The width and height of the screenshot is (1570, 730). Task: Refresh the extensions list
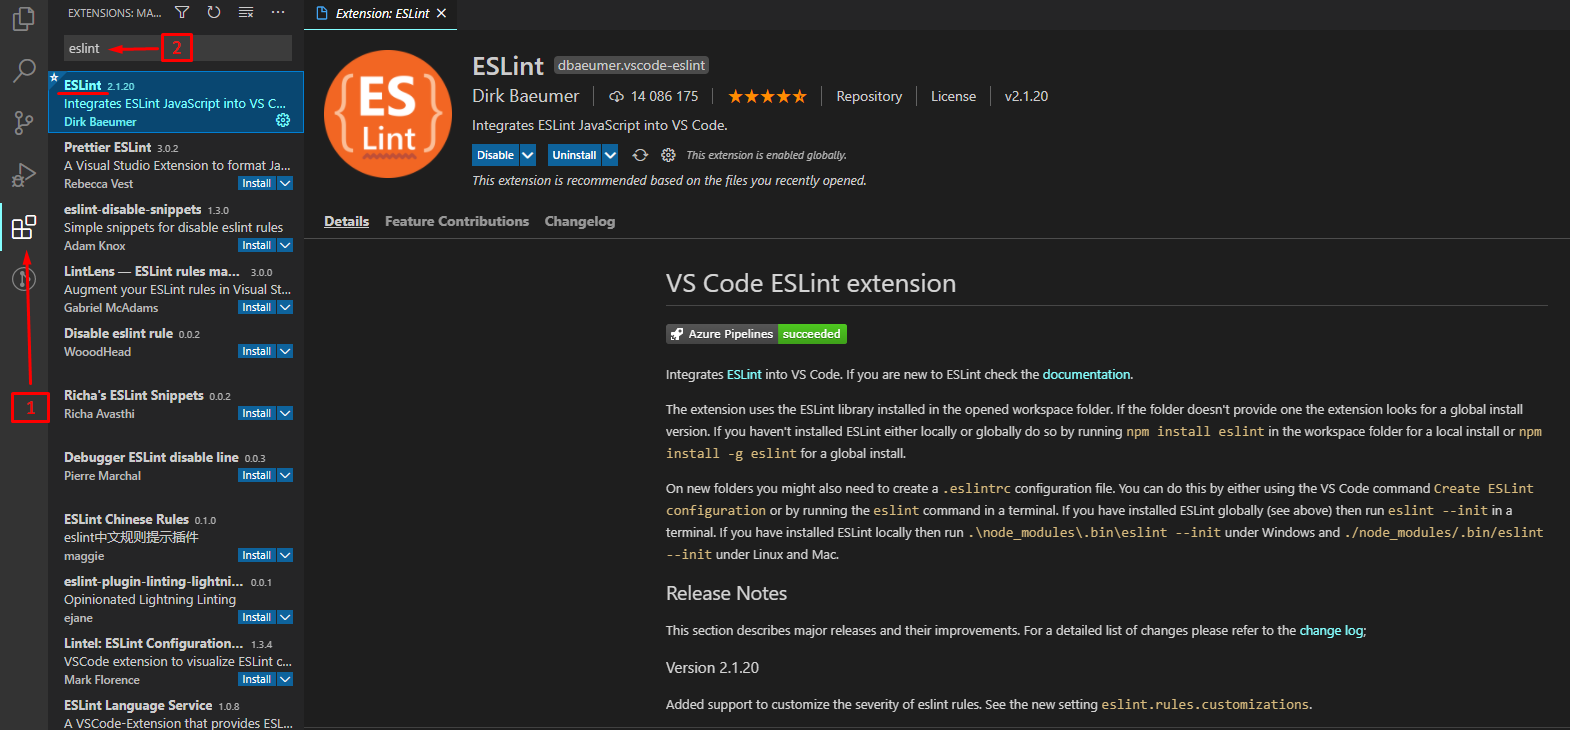pyautogui.click(x=214, y=12)
